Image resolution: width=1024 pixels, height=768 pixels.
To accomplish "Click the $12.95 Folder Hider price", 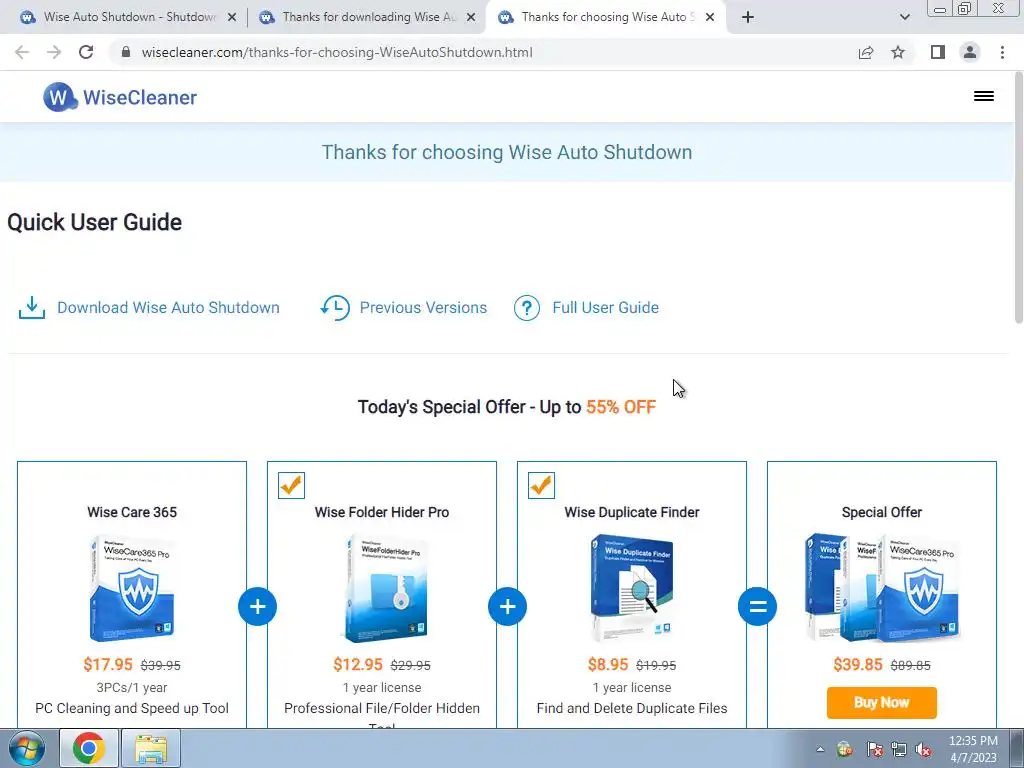I will pyautogui.click(x=358, y=665).
